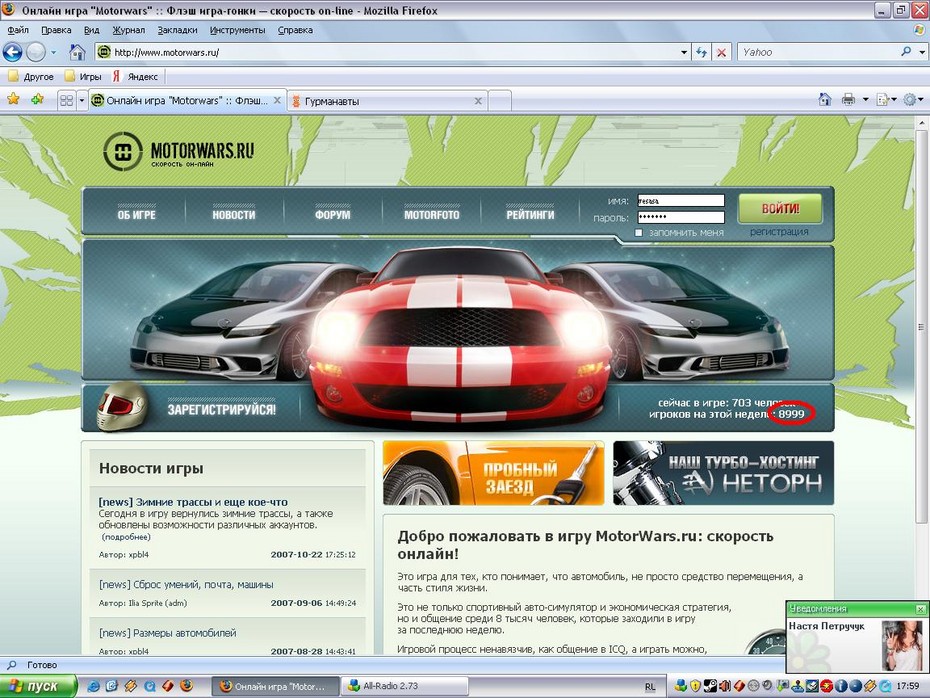Open the Инструменты menu
930x698 pixels.
tap(237, 30)
